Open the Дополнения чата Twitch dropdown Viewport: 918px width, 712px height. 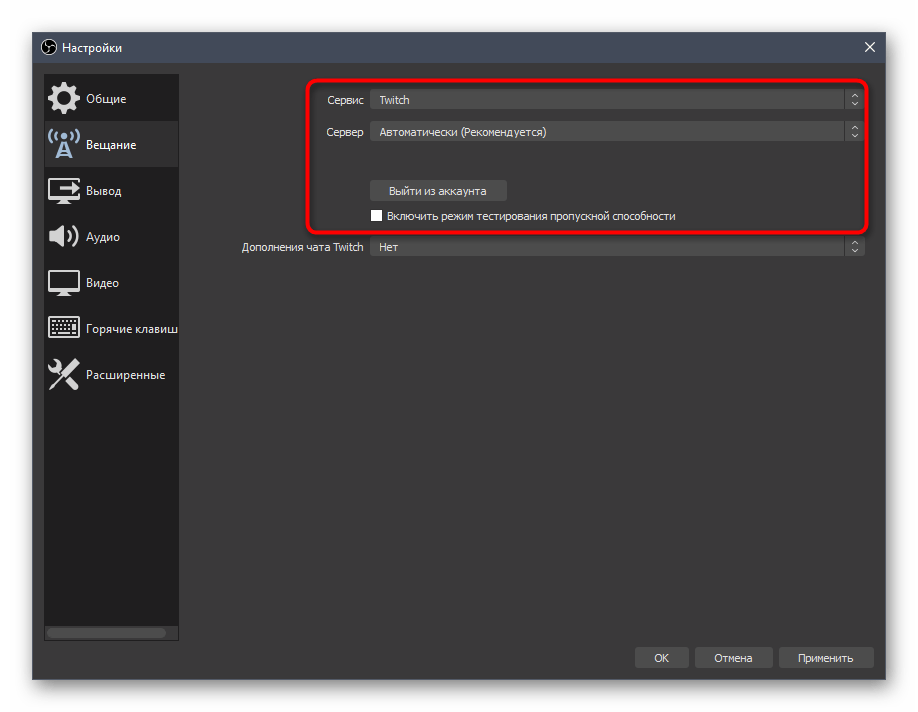[615, 247]
